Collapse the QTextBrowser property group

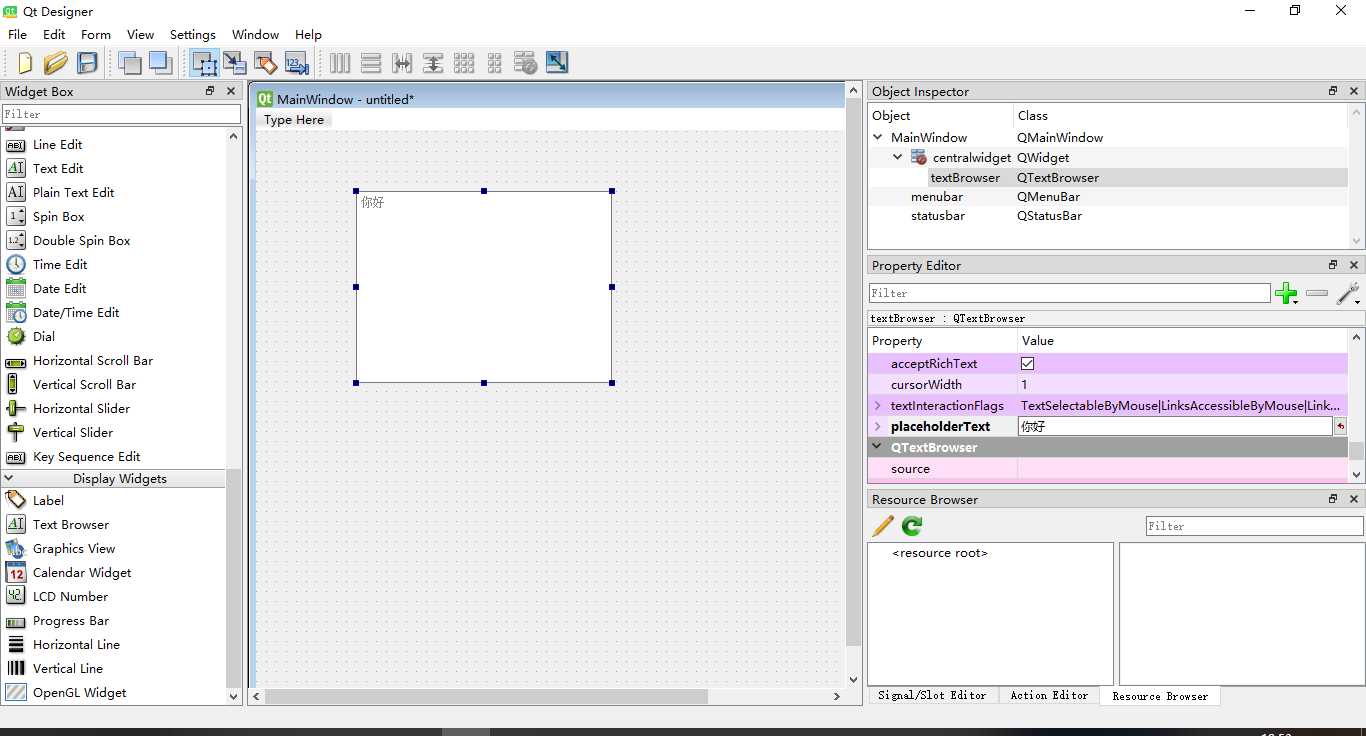click(x=878, y=448)
